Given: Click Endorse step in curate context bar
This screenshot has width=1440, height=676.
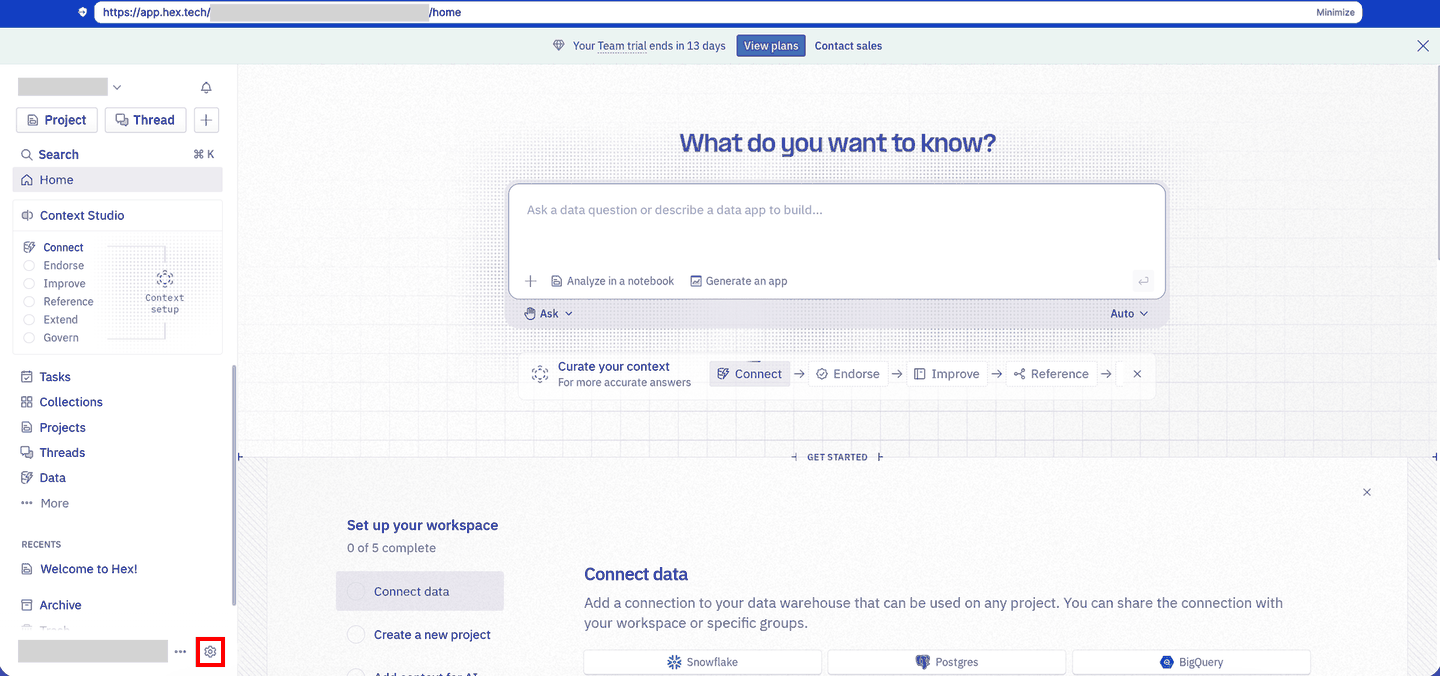Looking at the screenshot, I should point(848,374).
